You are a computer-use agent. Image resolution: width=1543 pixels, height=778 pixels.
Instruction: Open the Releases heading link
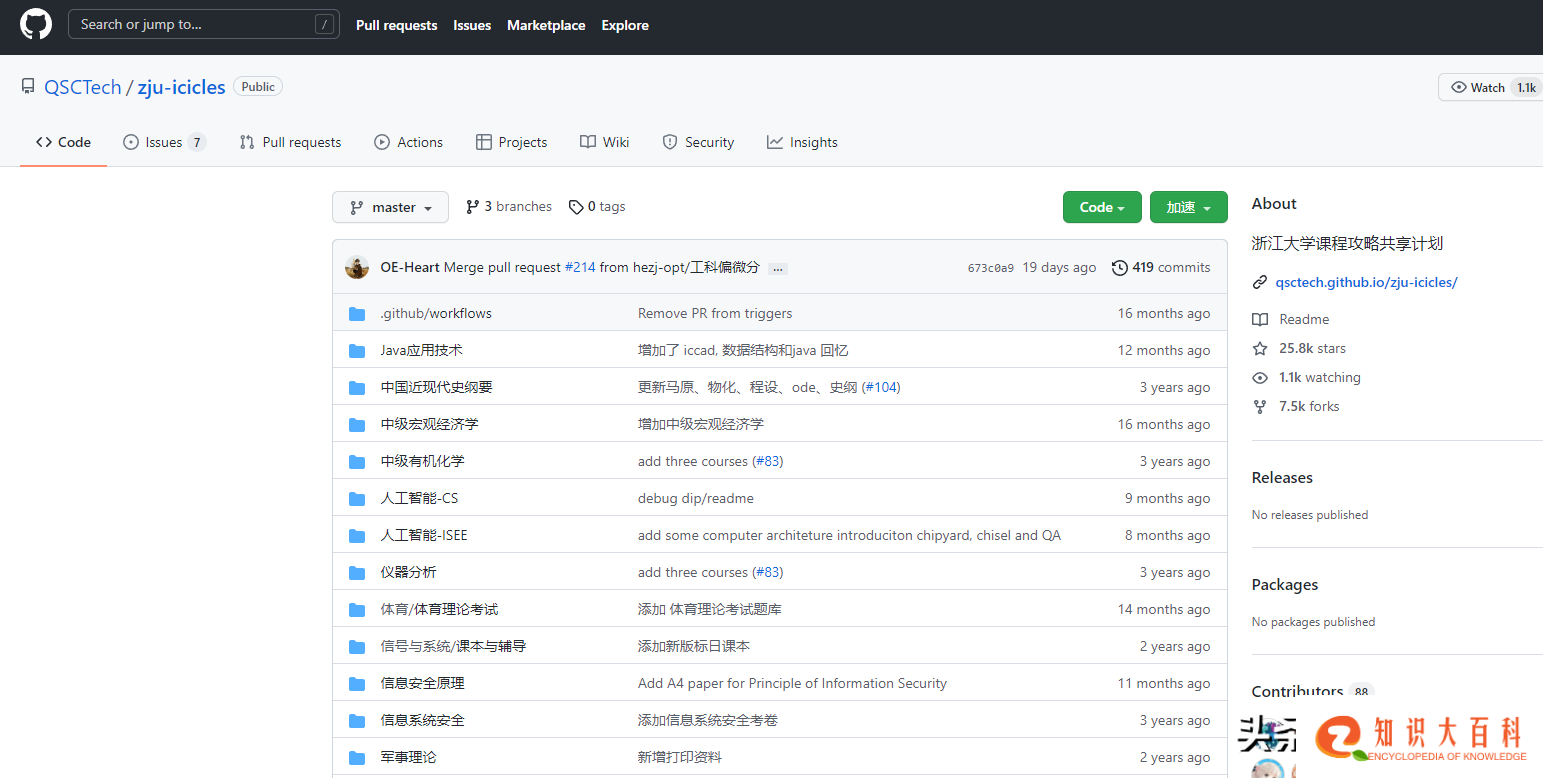point(1282,478)
